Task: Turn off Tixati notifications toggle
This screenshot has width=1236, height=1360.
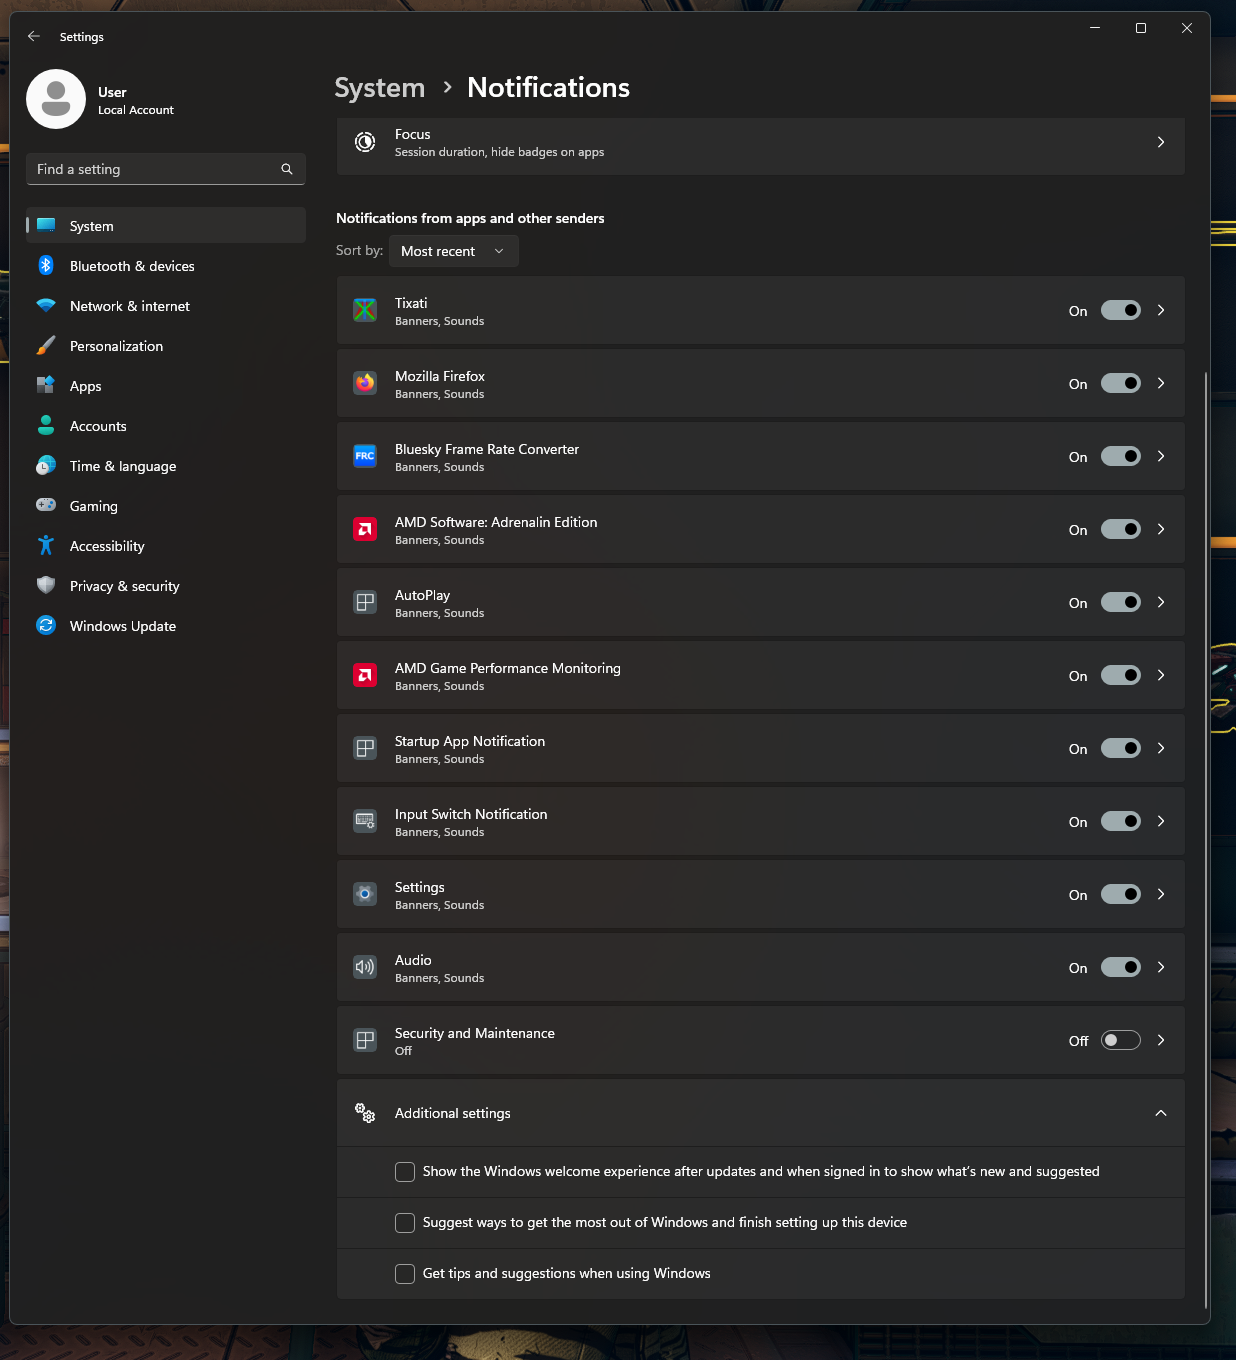Action: click(x=1120, y=310)
